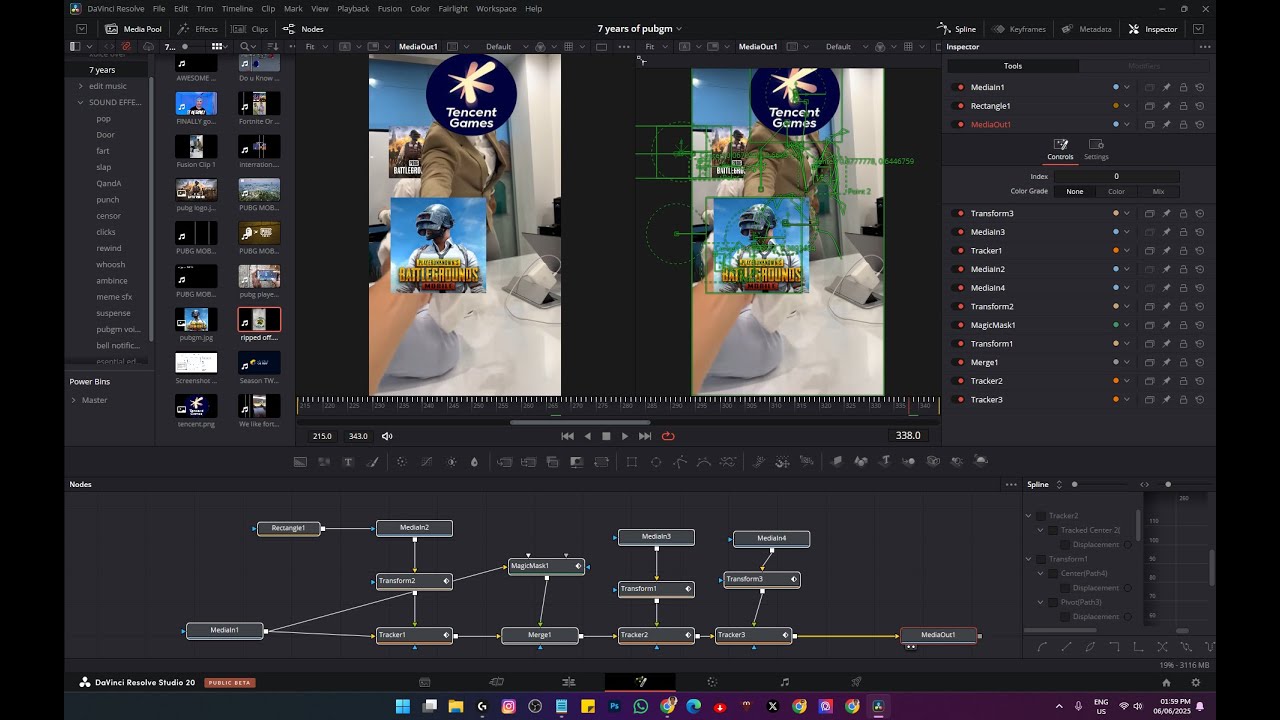
Task: Select the Background tool in Fusion toolbar
Action: 300,462
